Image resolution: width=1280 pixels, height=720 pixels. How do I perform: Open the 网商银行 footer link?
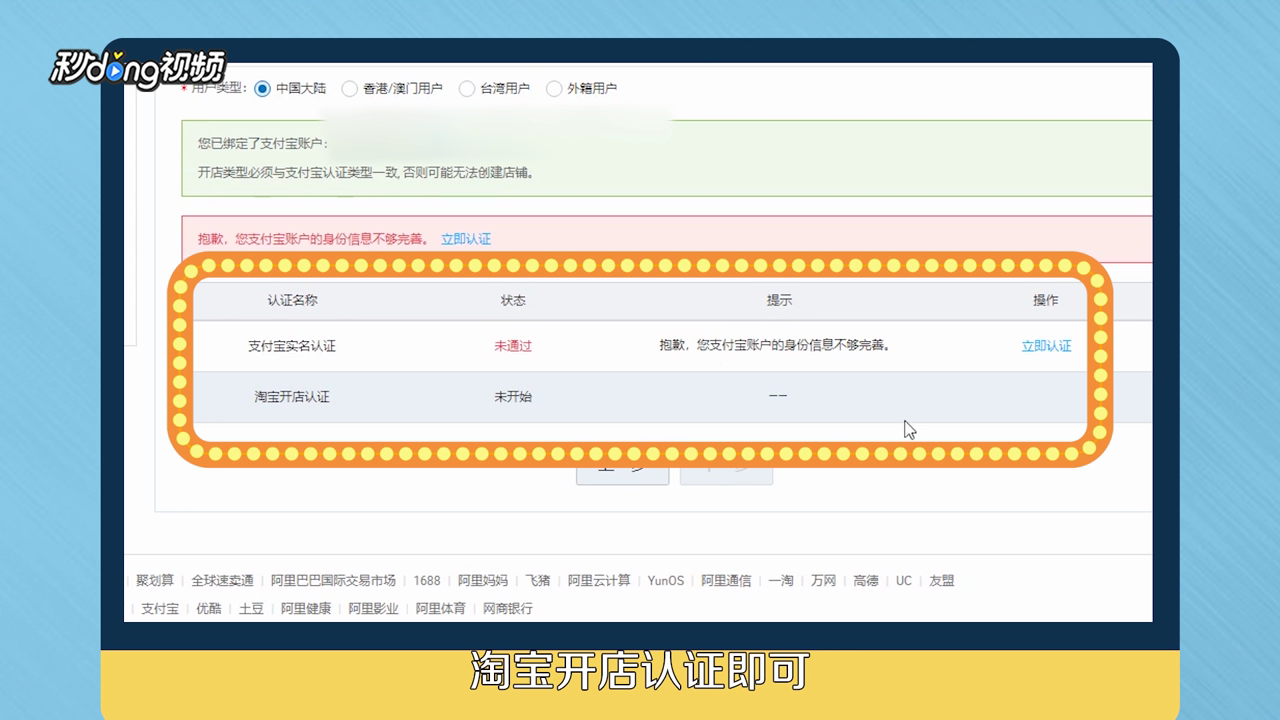pos(508,608)
